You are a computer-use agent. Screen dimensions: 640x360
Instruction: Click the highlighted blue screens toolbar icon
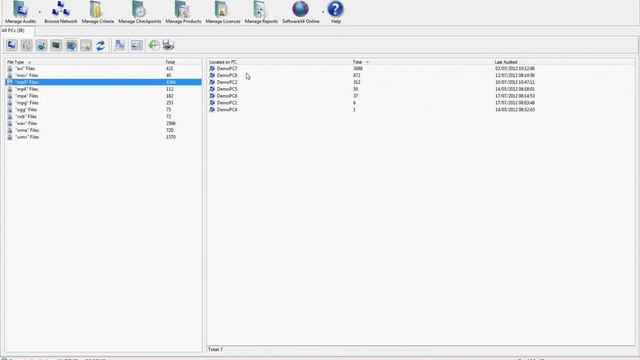click(x=71, y=45)
